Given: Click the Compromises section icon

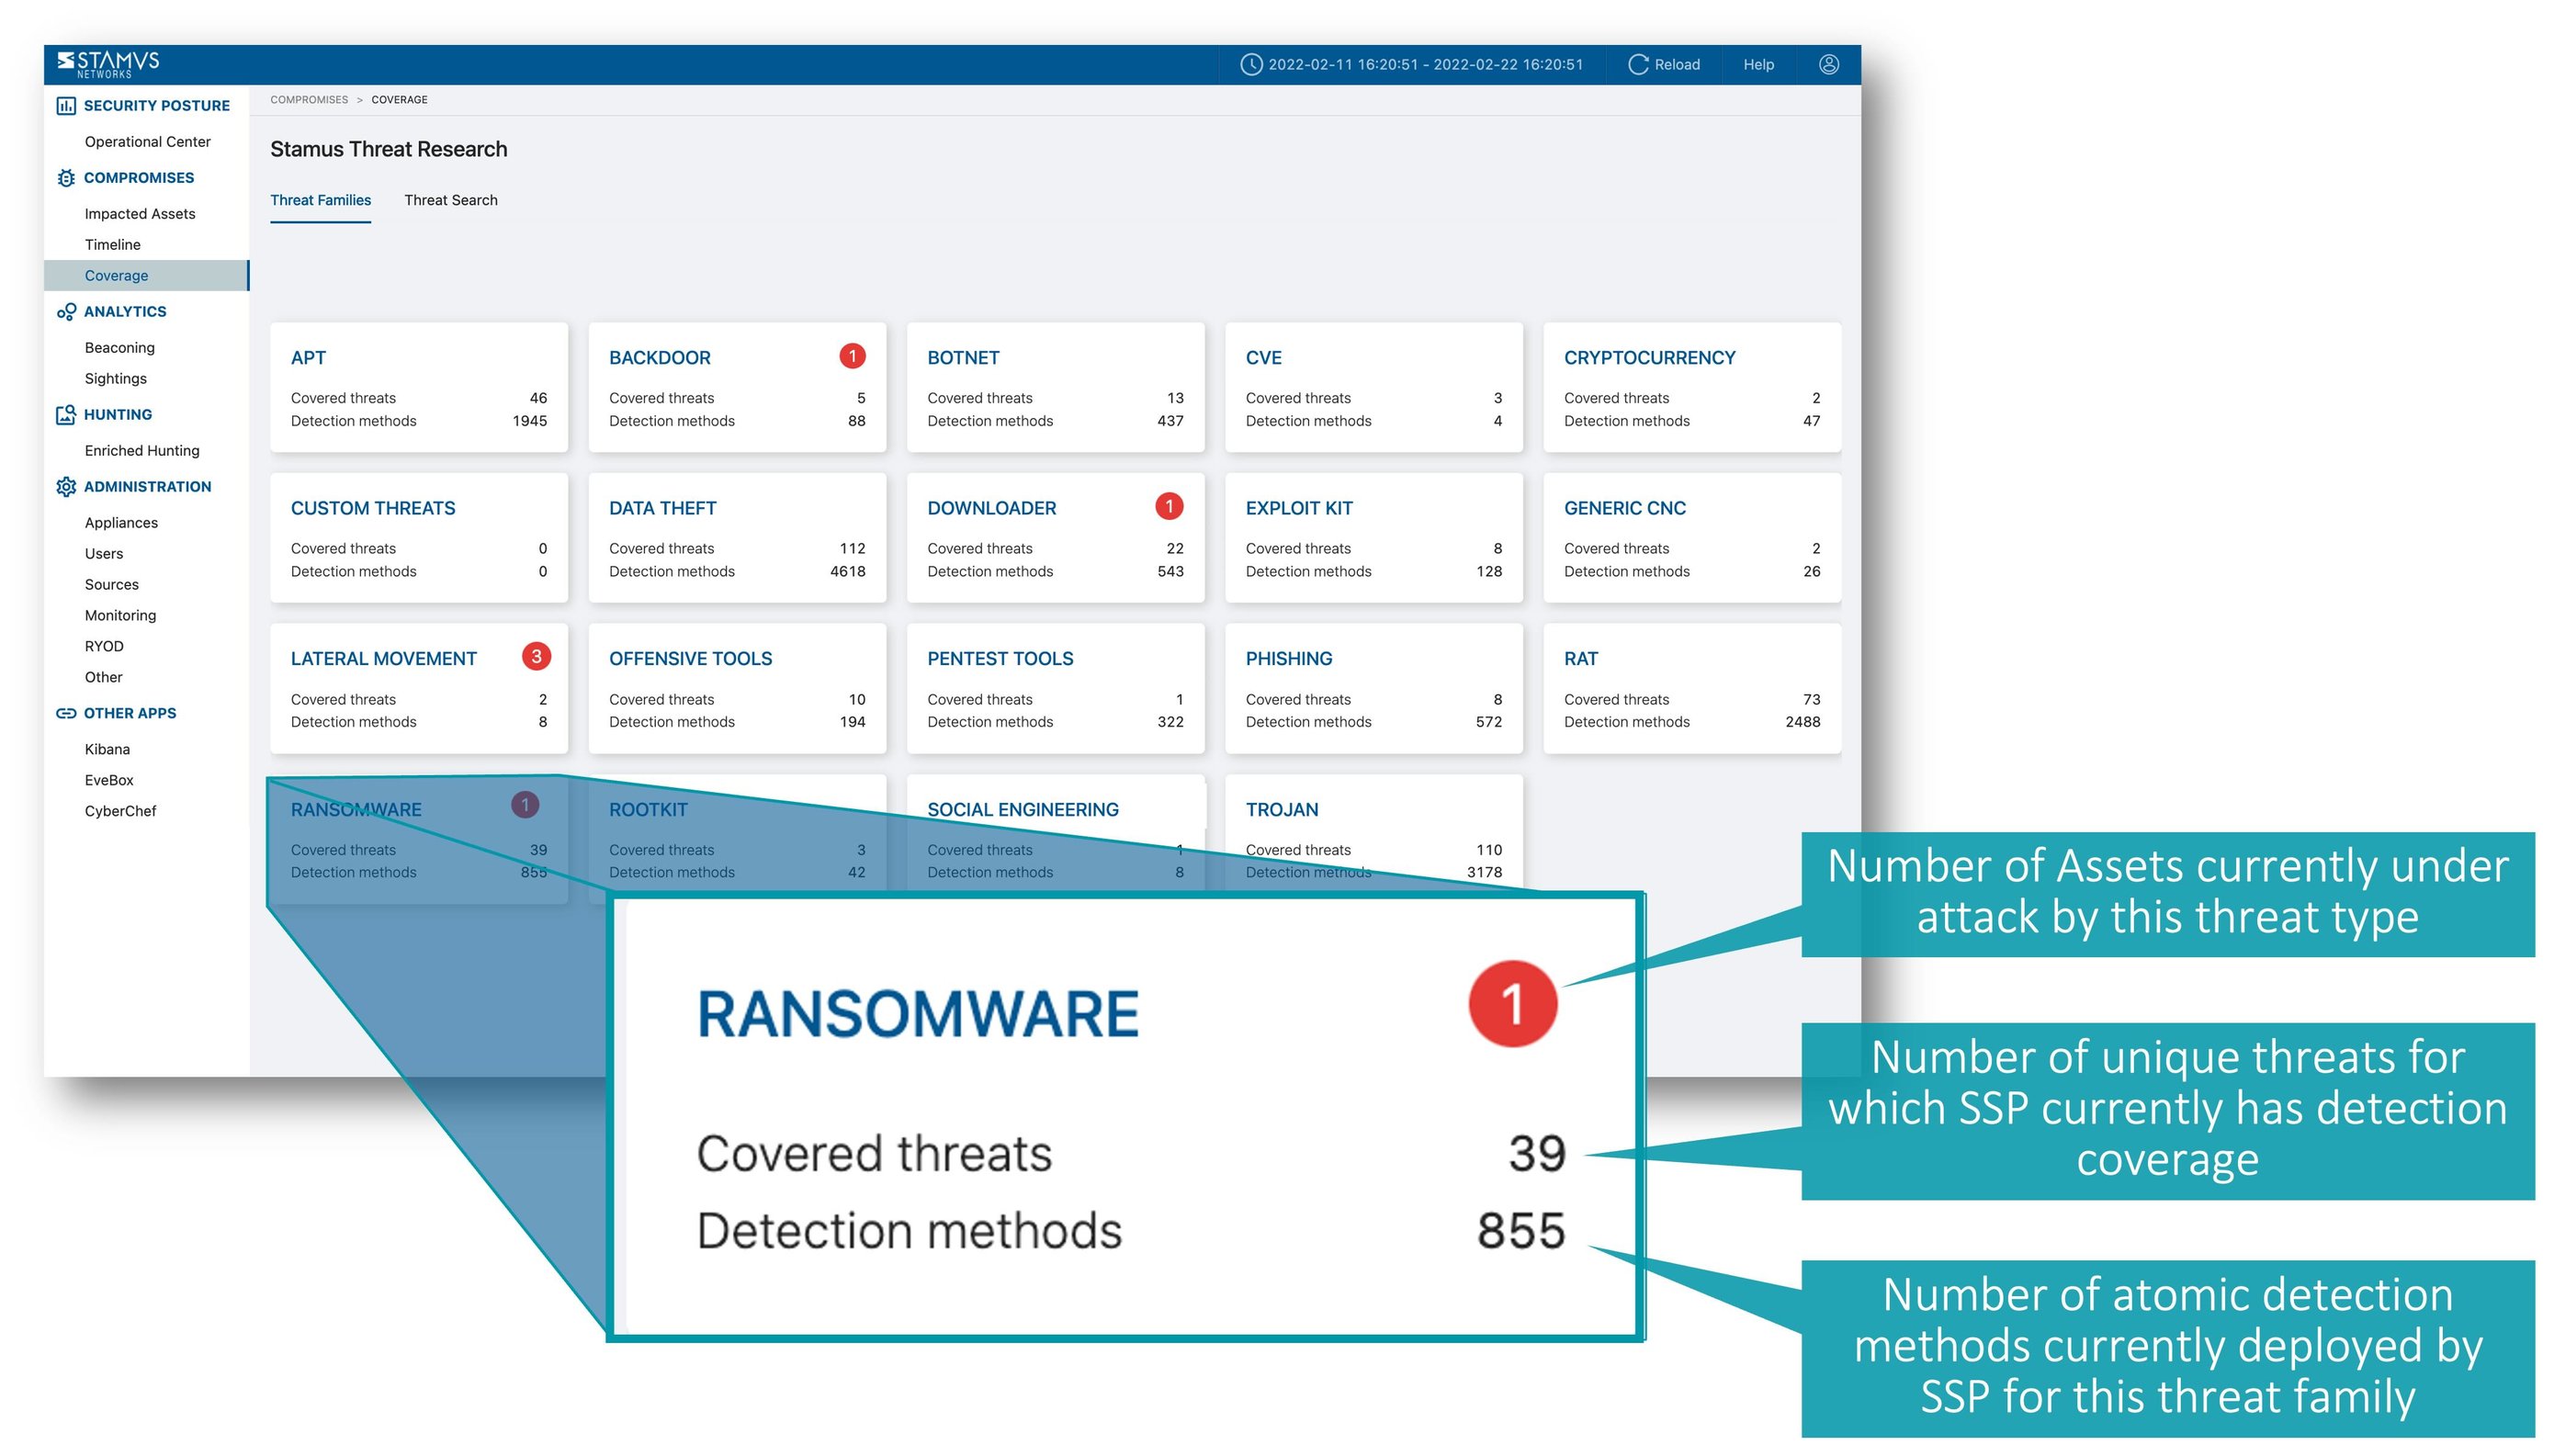Looking at the screenshot, I should [66, 177].
